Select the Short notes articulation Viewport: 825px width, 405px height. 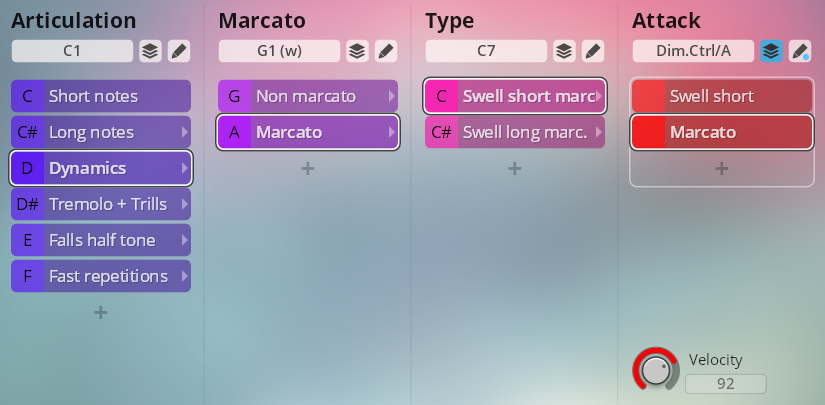[100, 96]
